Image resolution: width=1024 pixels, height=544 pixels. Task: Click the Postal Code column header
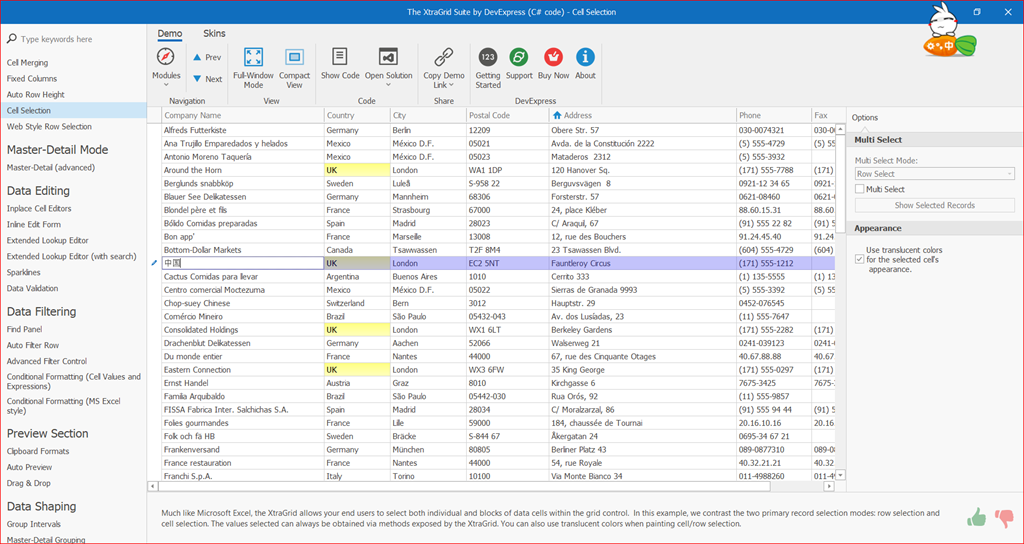click(x=507, y=115)
